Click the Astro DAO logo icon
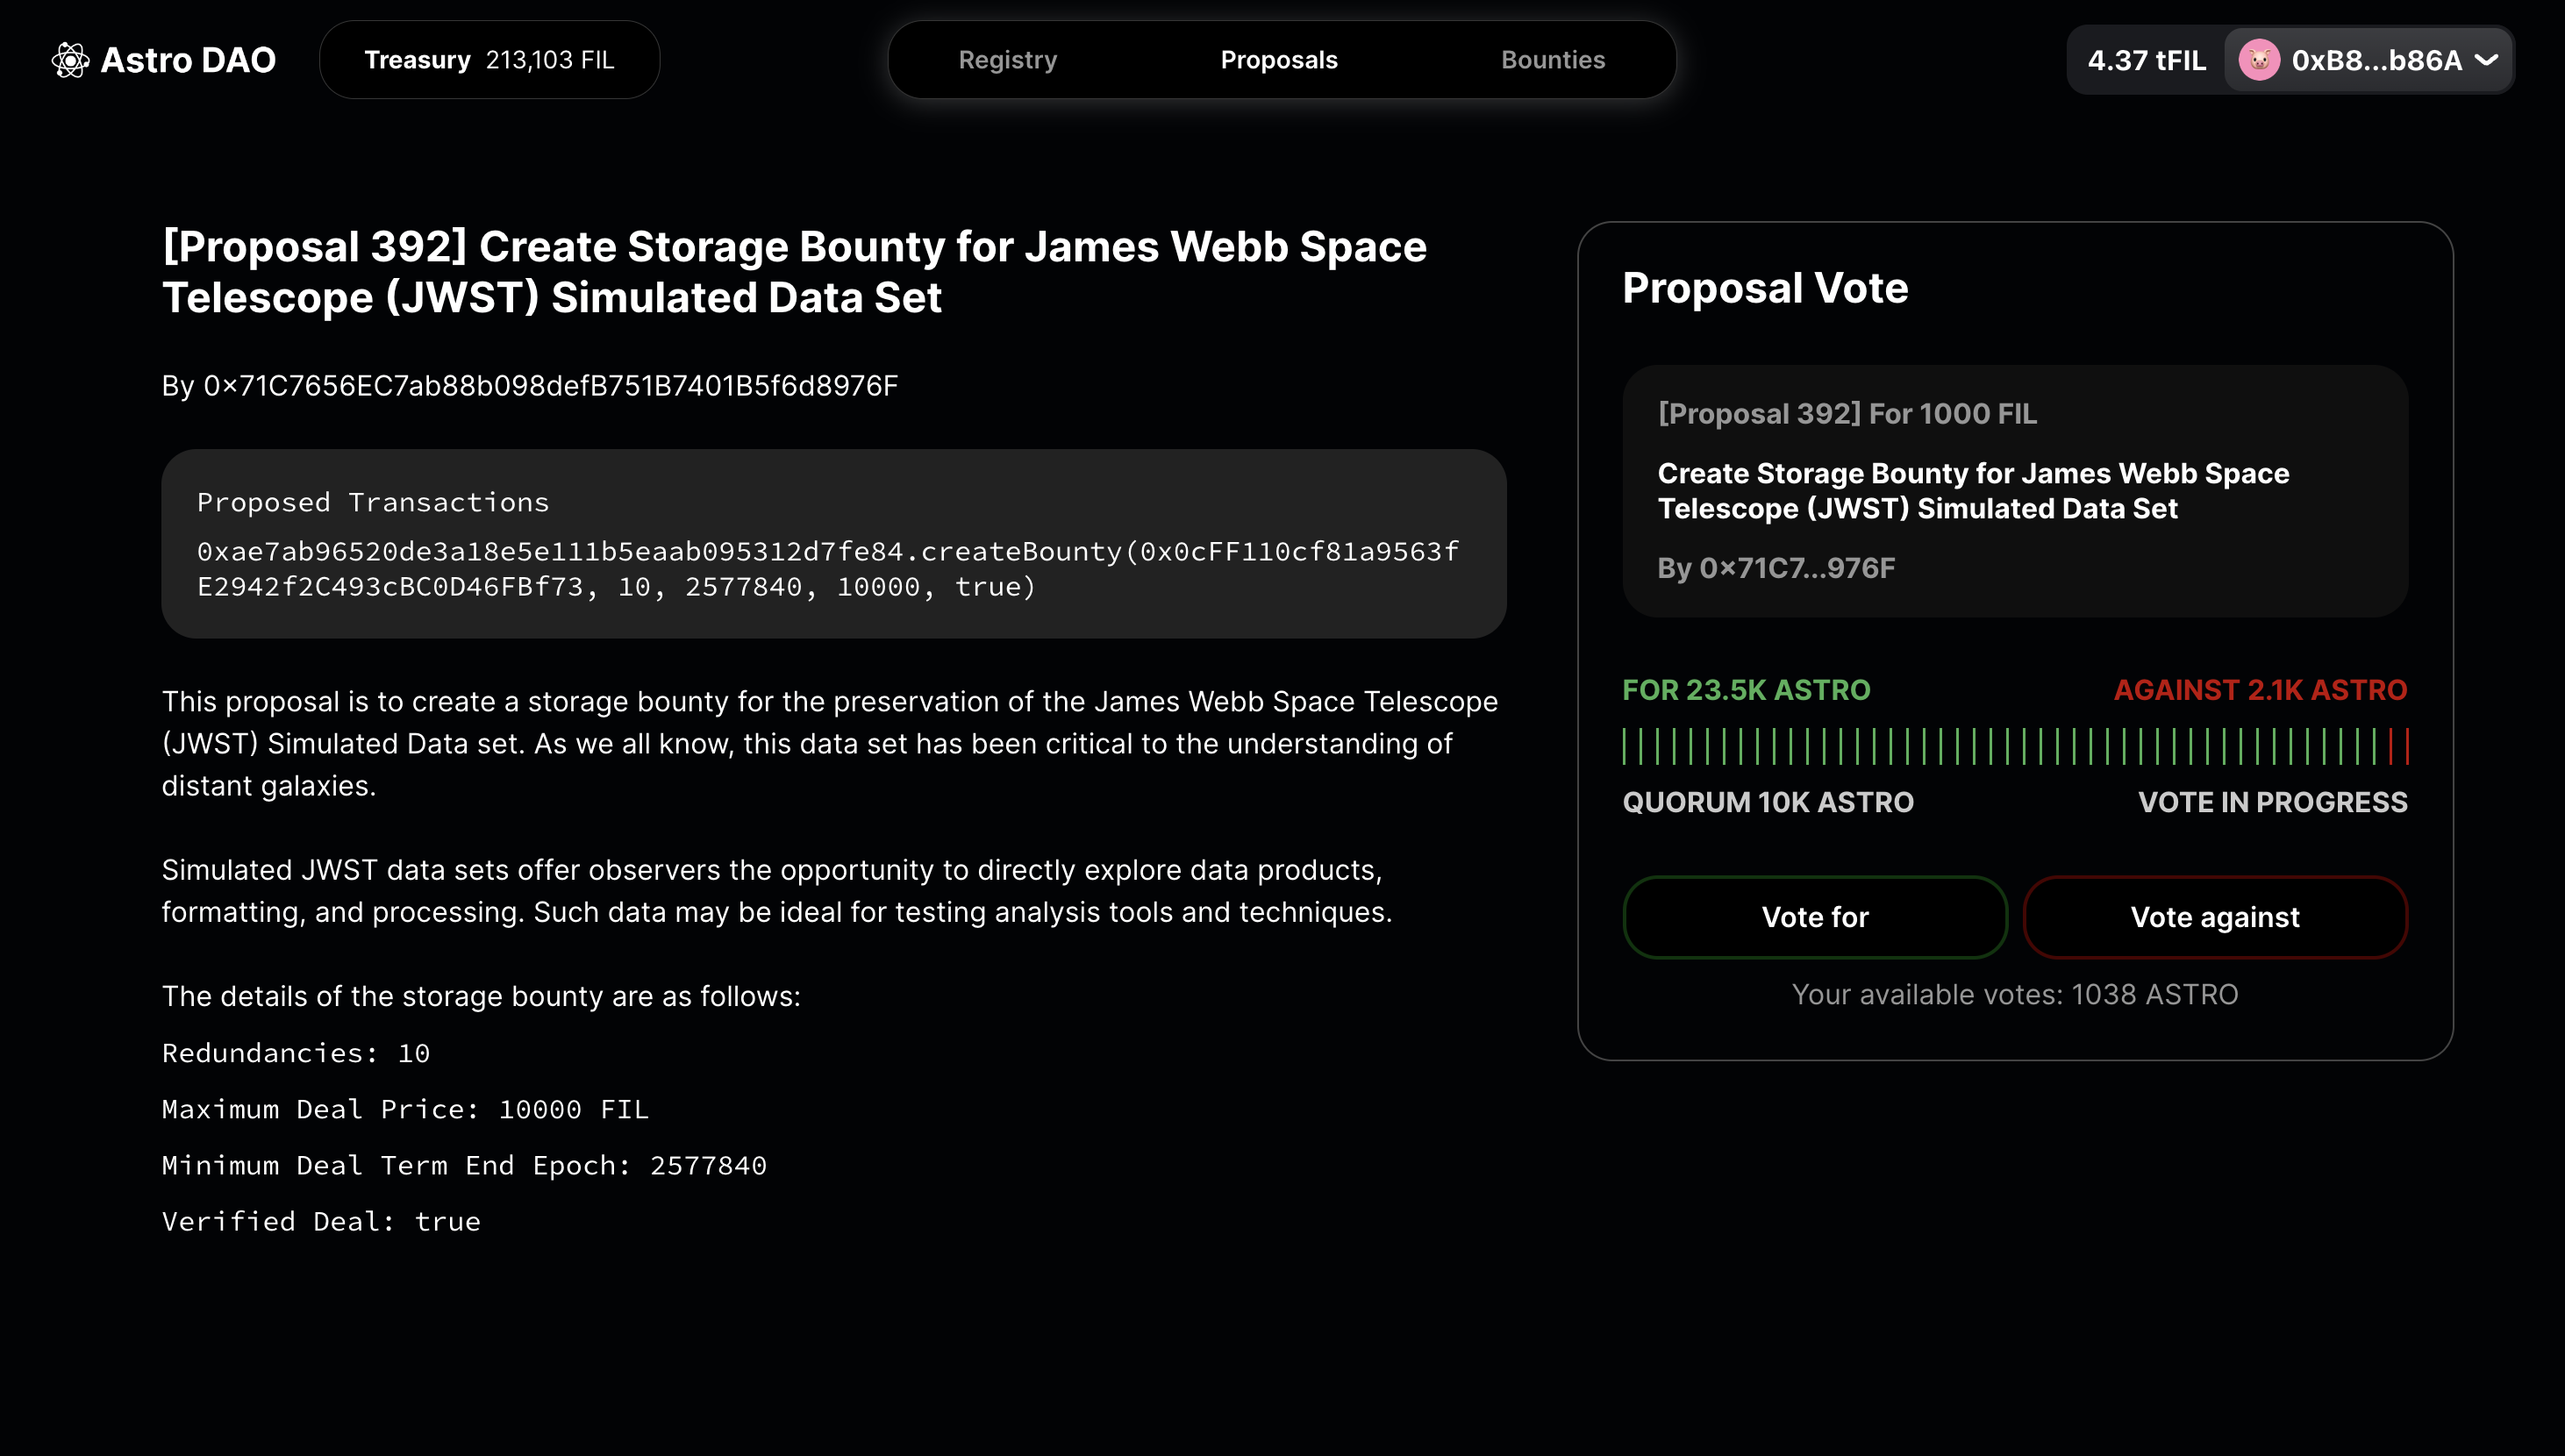Viewport: 2565px width, 1456px height. tap(70, 58)
